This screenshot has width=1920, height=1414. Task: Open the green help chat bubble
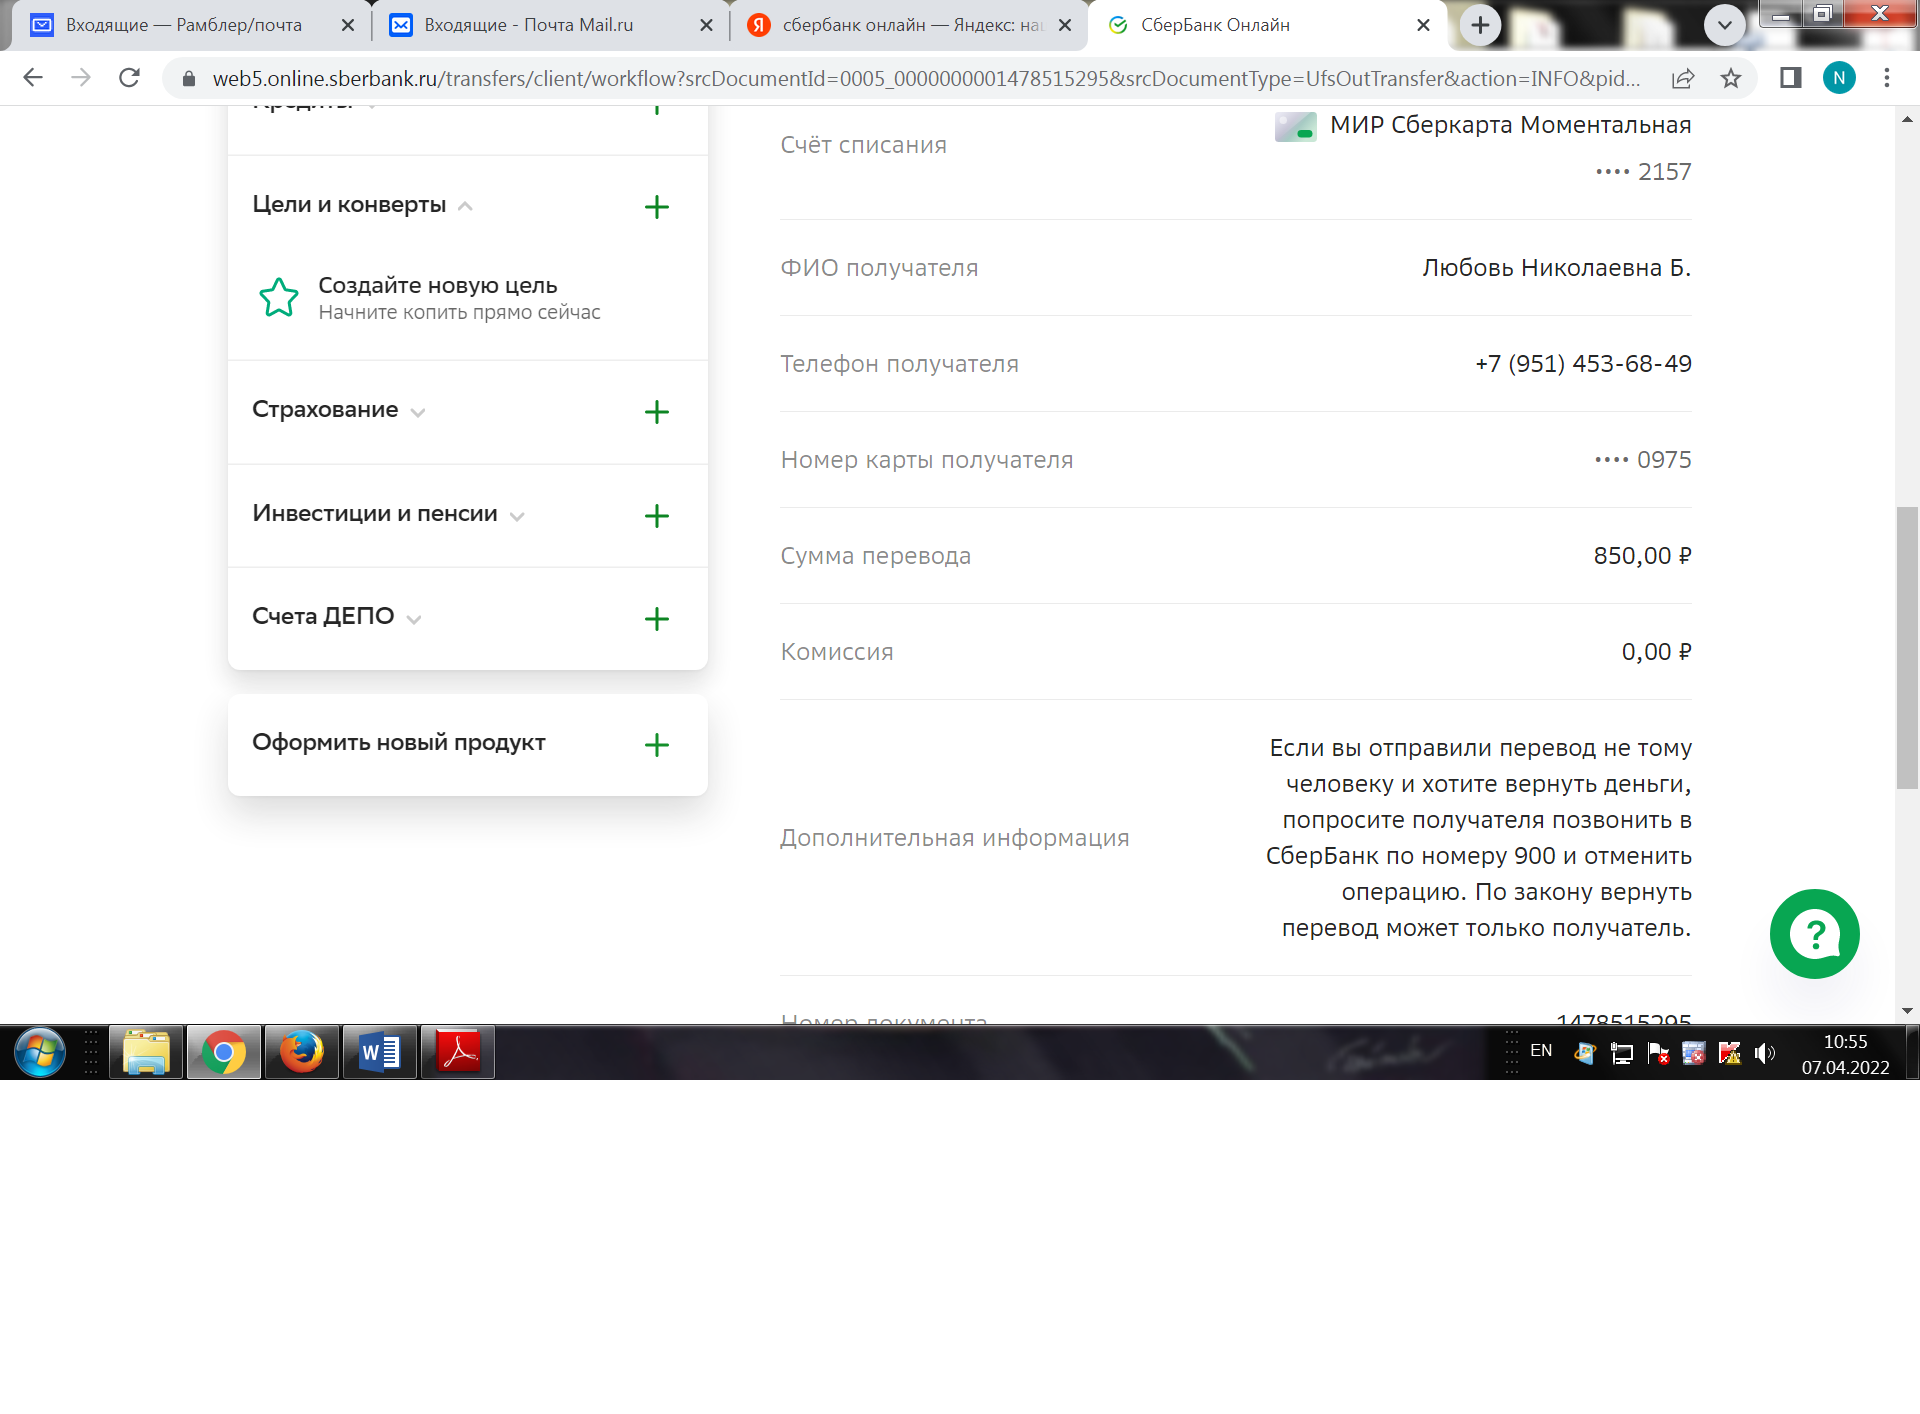point(1814,934)
